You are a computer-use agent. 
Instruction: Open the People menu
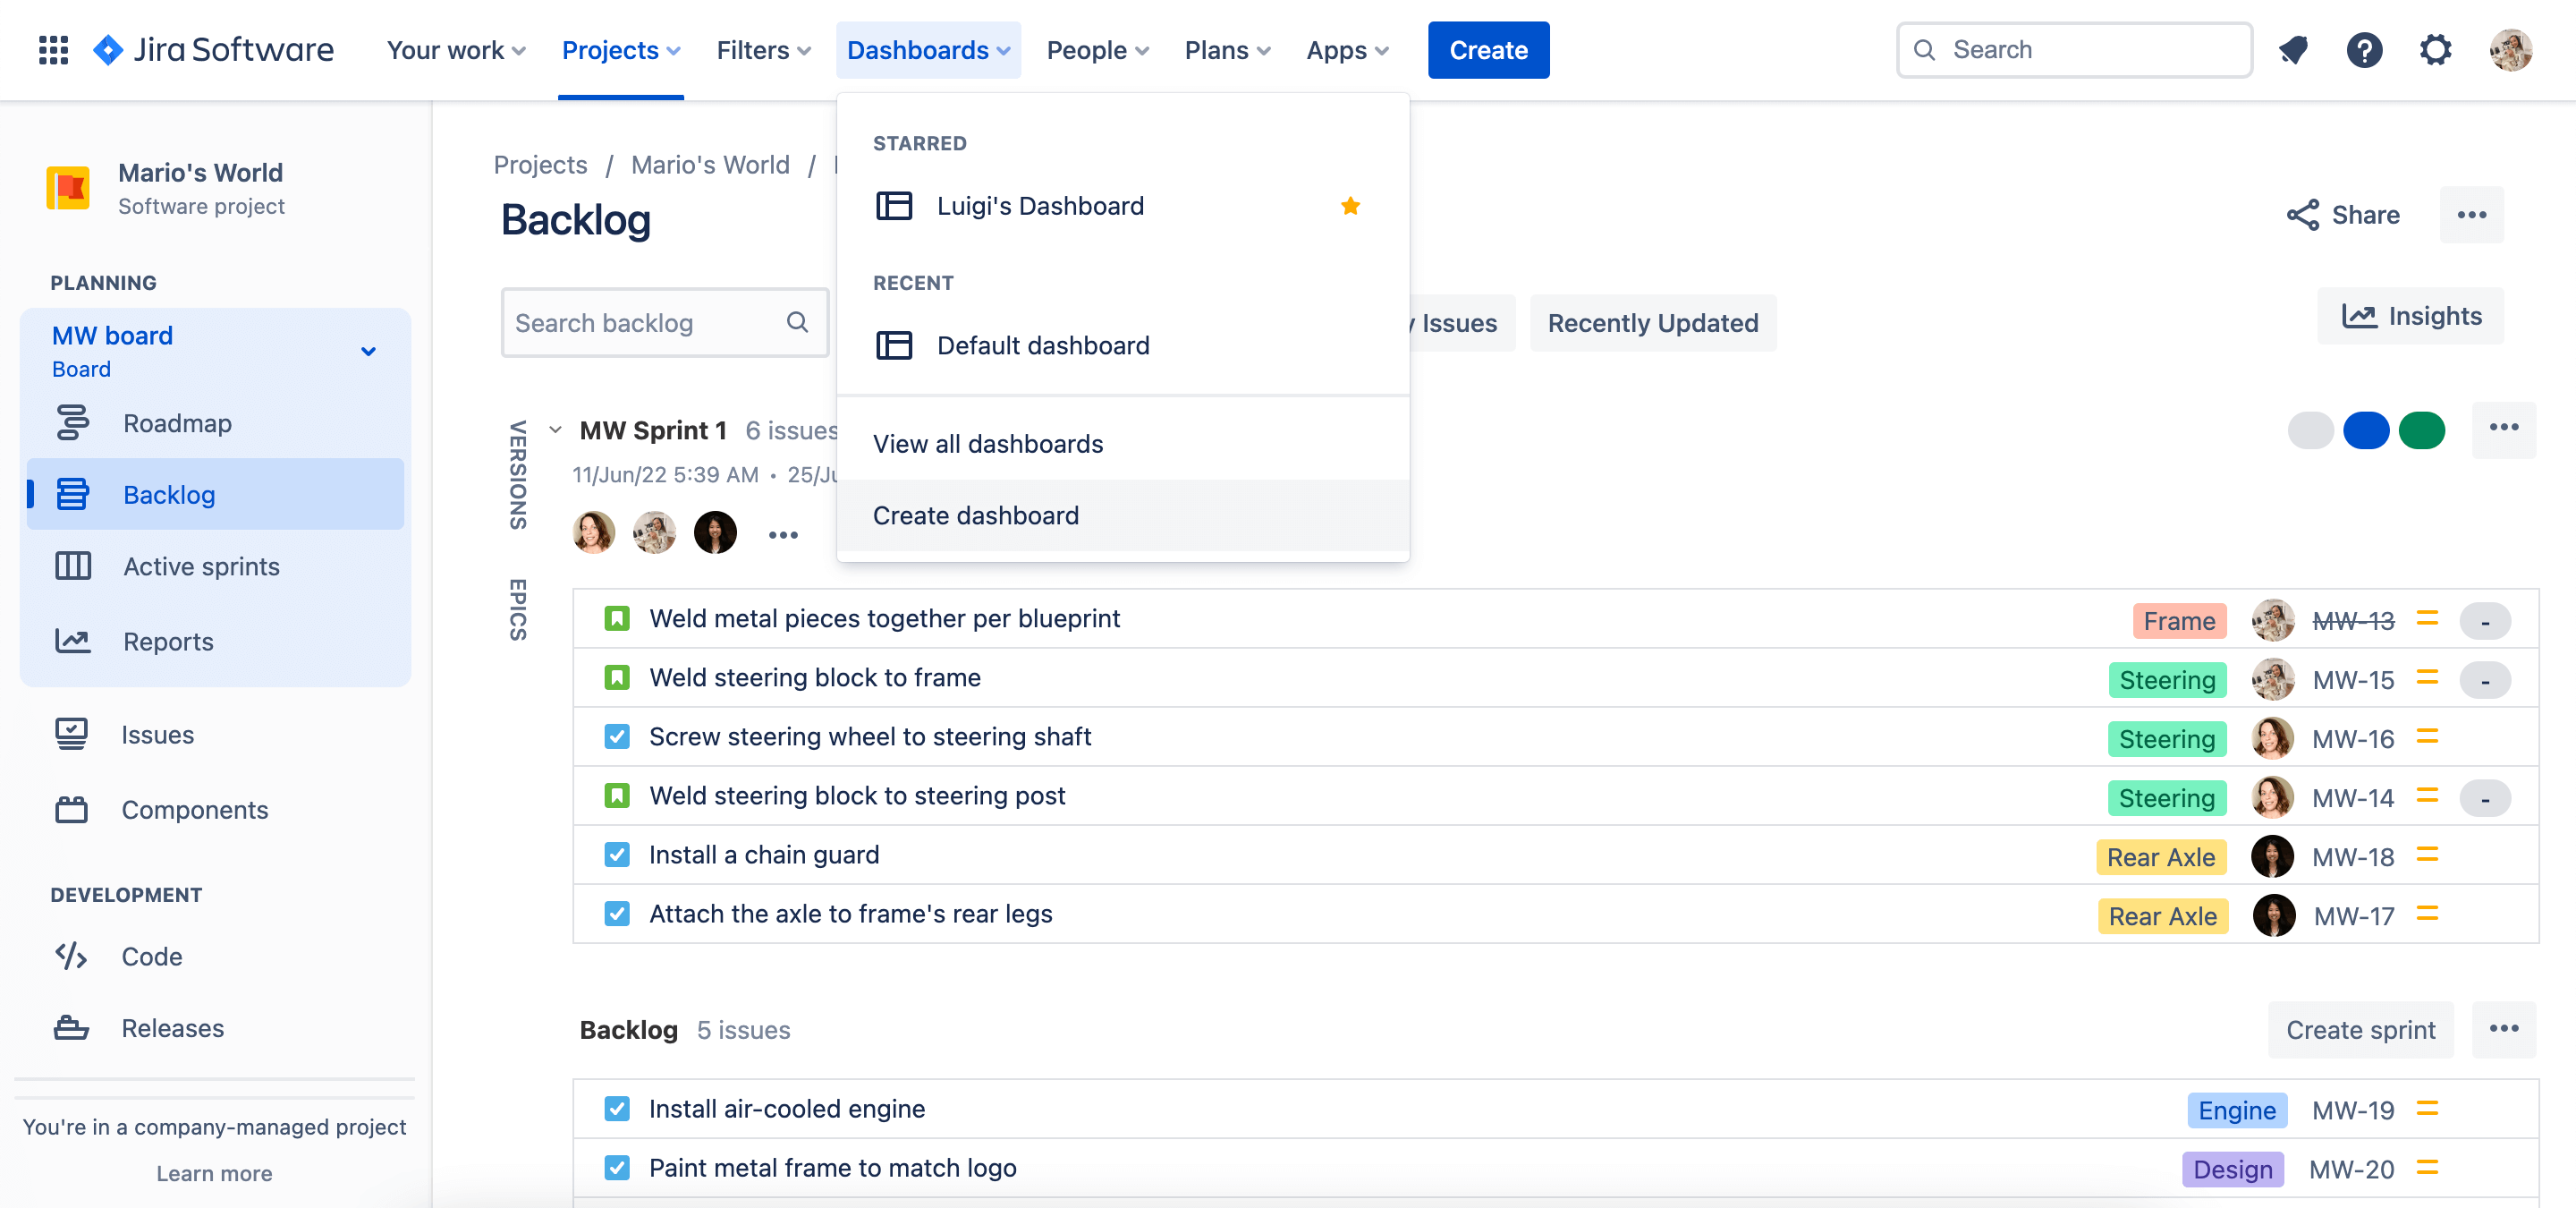coord(1095,49)
